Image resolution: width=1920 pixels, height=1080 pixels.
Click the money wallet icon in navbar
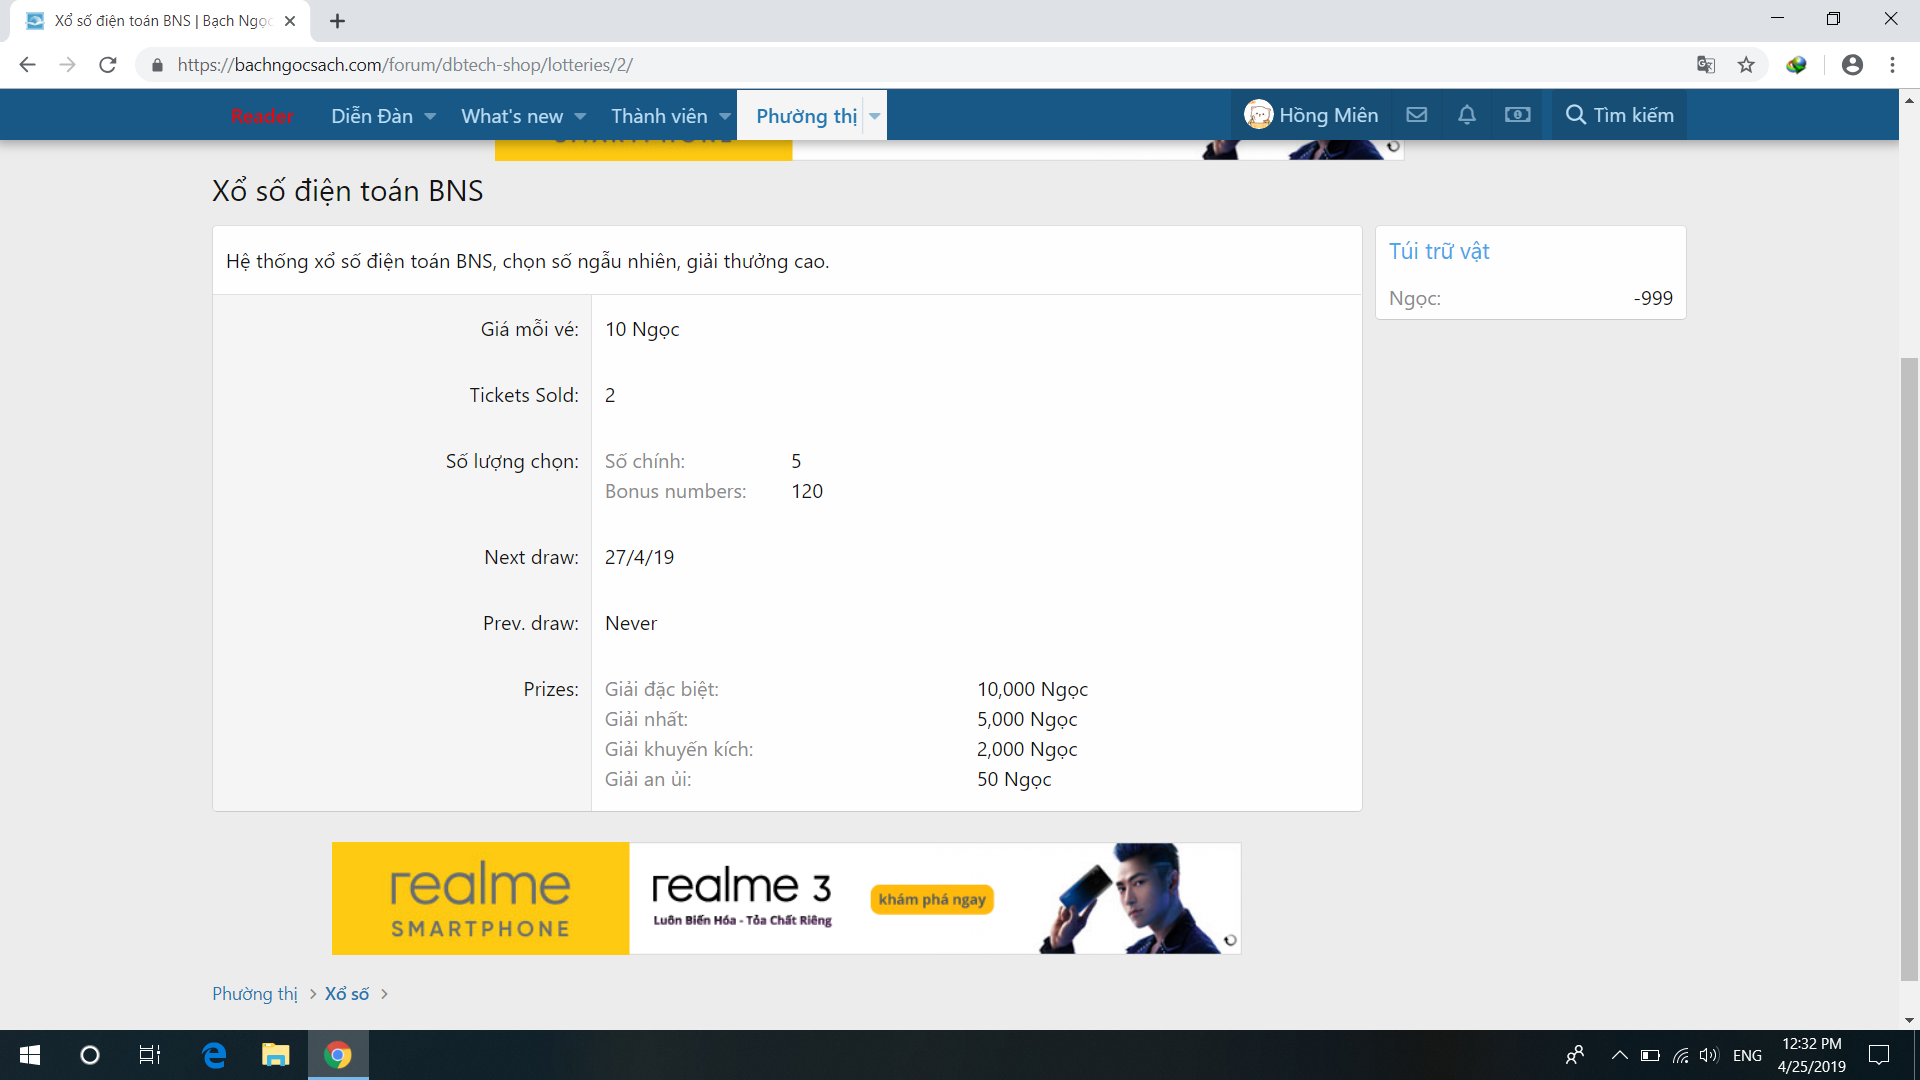(1517, 115)
